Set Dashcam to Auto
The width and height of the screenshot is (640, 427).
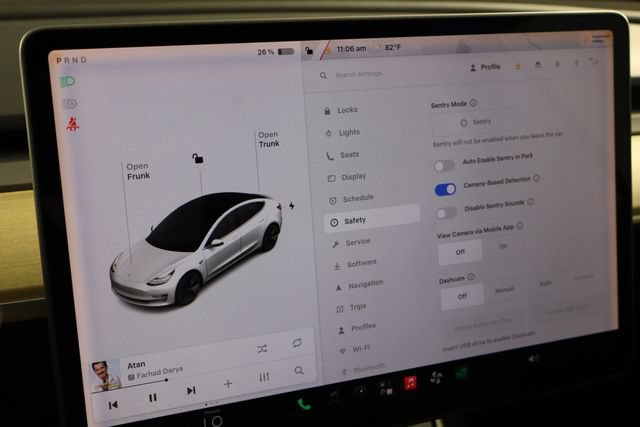(x=545, y=283)
